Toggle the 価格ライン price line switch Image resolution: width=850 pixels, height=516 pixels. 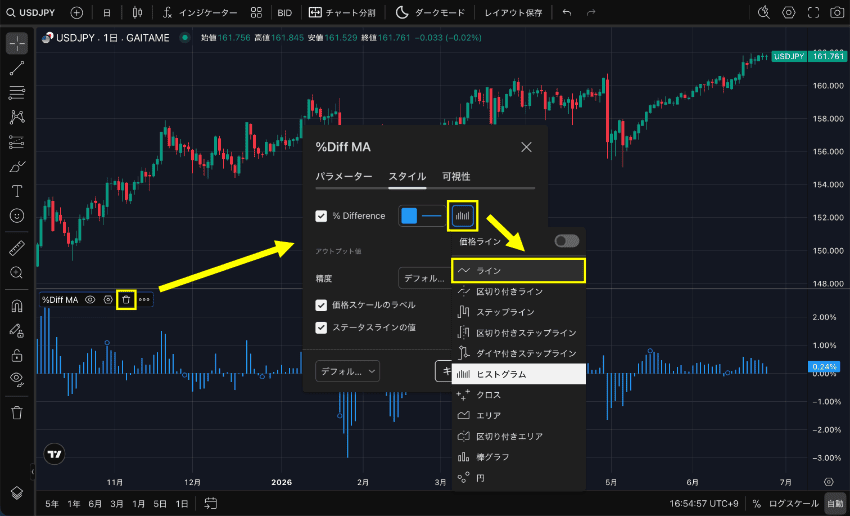[566, 241]
